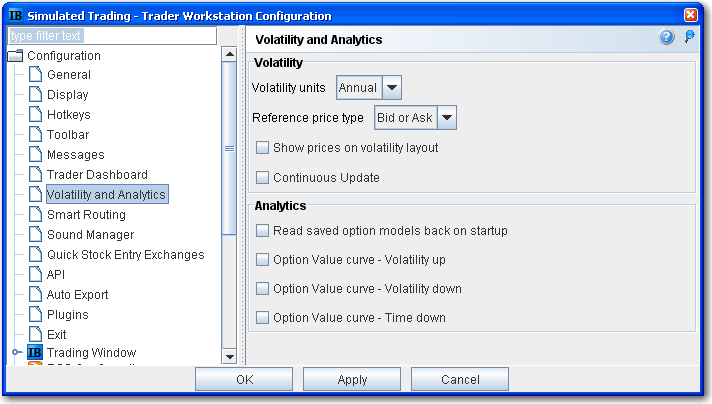Select General in the configuration tree
712x404 pixels.
[69, 75]
